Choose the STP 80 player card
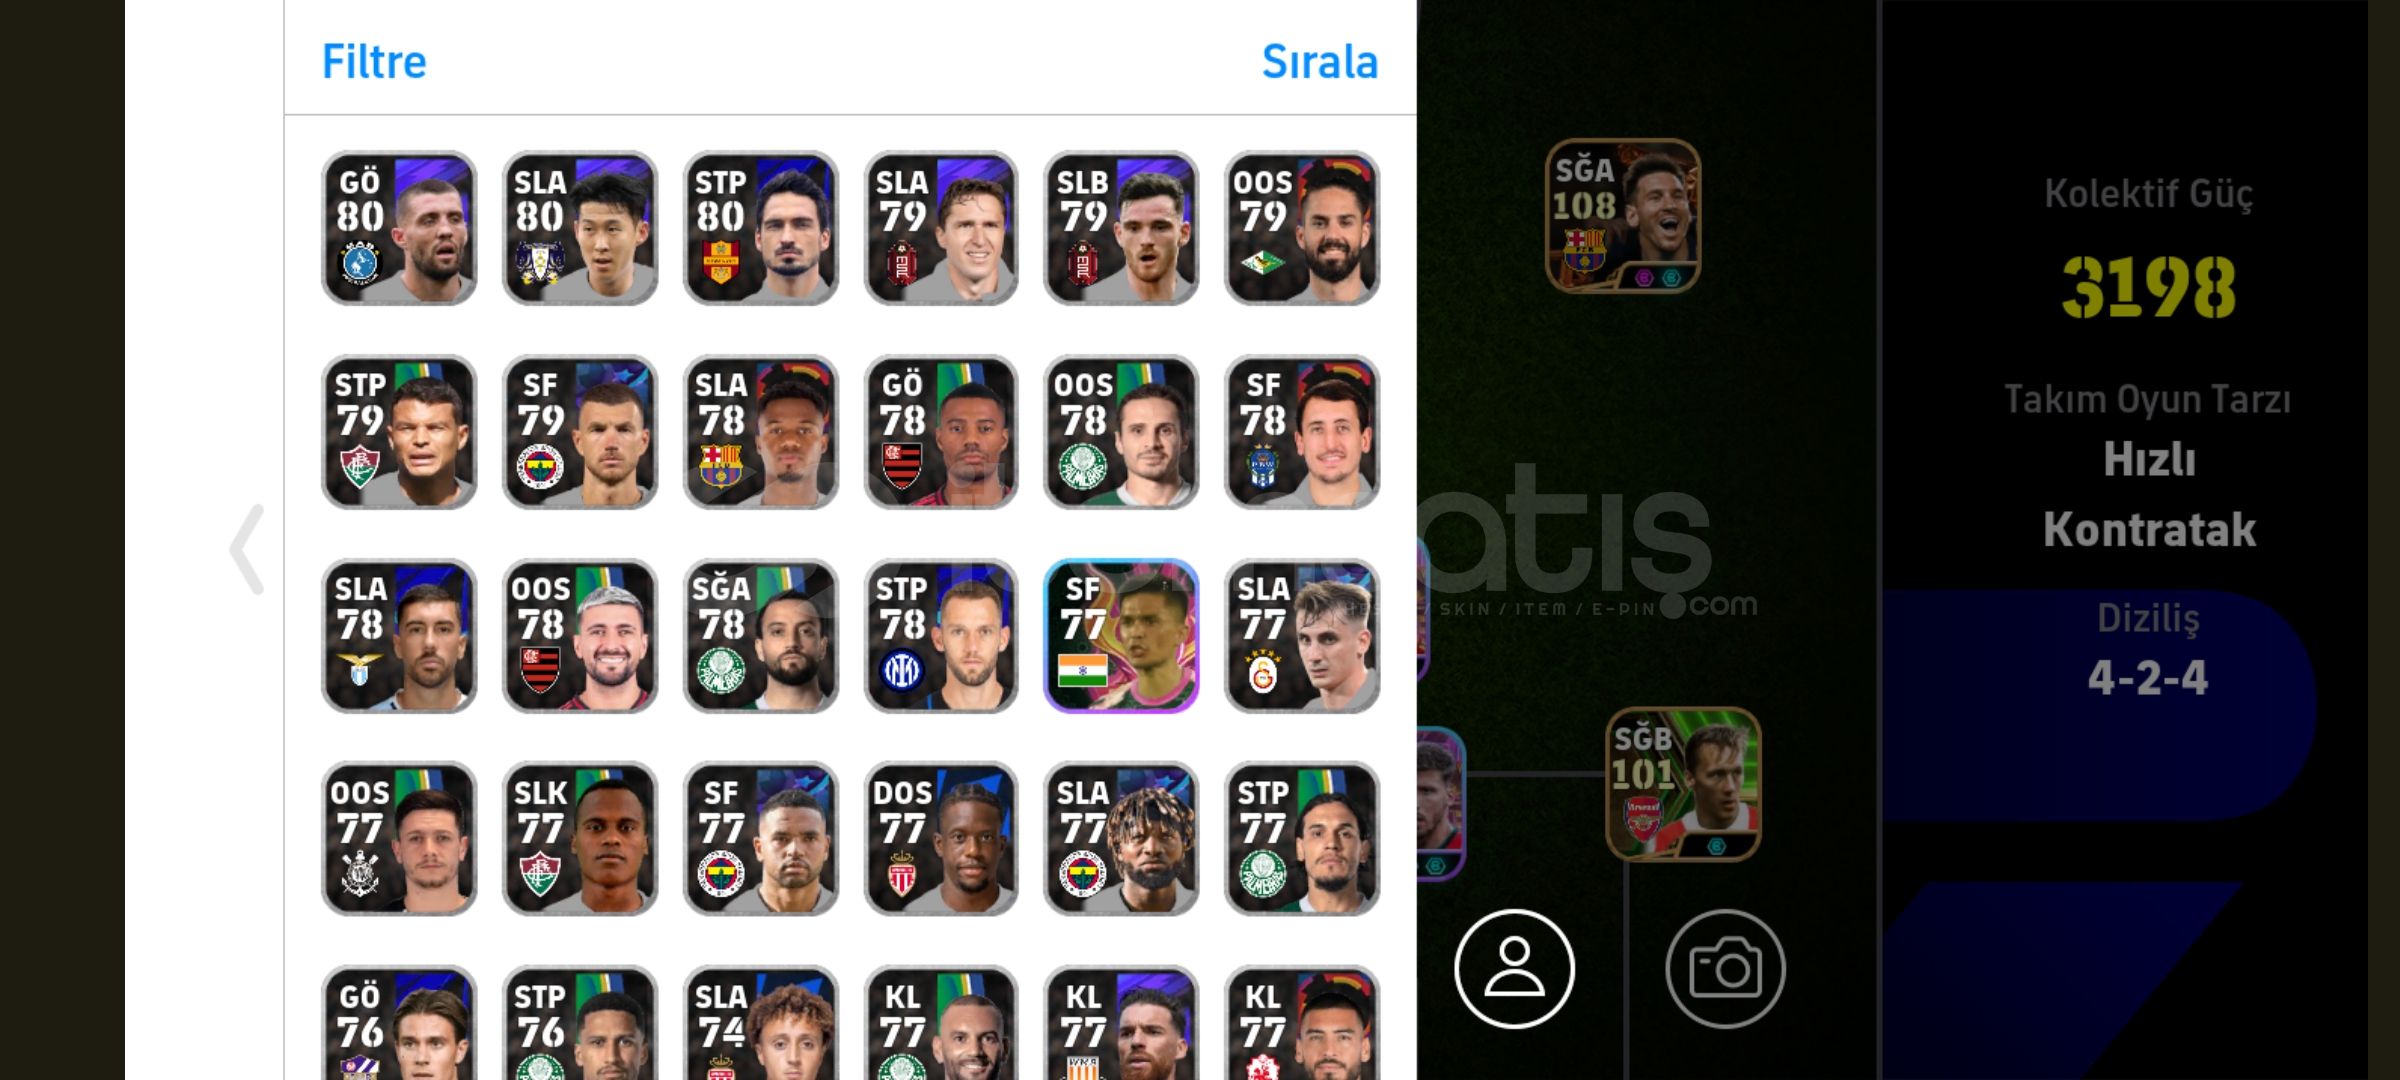Screen dimensions: 2400x1080 [760, 228]
